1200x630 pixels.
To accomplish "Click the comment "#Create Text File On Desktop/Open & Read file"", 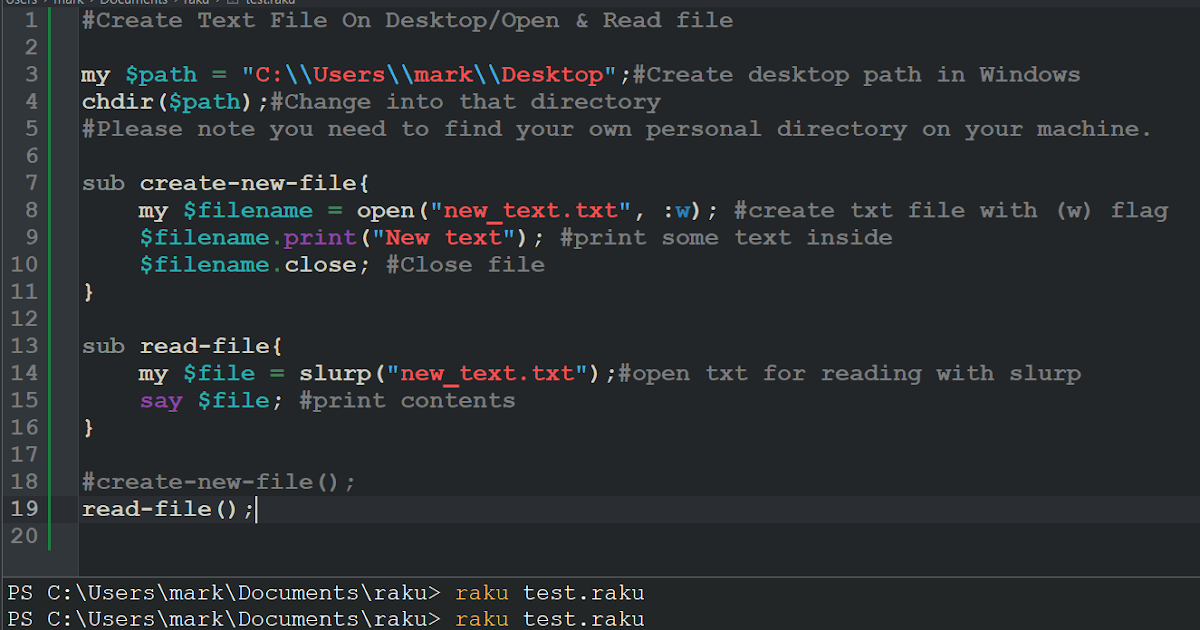I will 407,20.
